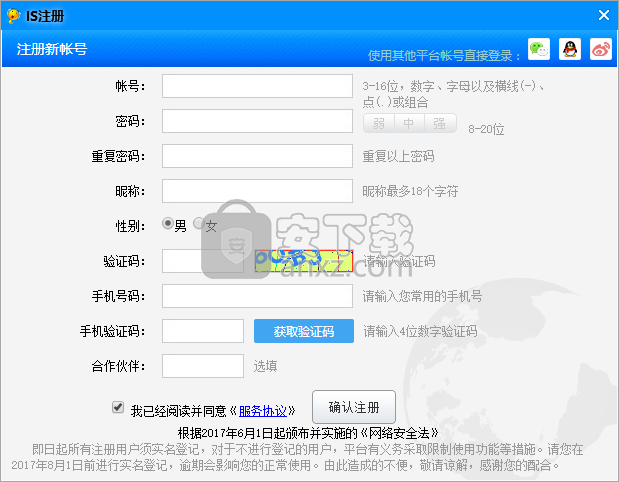Select the 女 gender radio button
This screenshot has width=619, height=482.
click(198, 224)
